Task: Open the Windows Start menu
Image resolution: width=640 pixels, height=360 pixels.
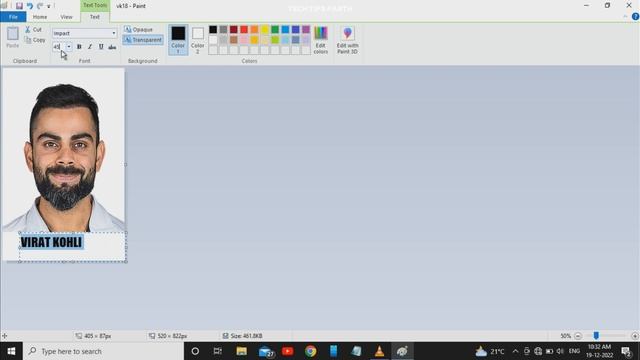Action: click(11, 351)
